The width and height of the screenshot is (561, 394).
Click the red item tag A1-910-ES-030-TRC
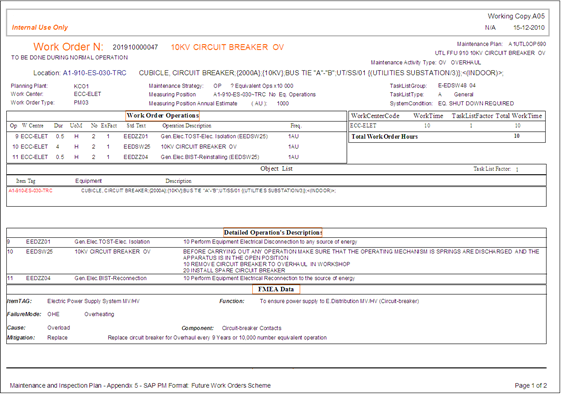click(x=30, y=191)
